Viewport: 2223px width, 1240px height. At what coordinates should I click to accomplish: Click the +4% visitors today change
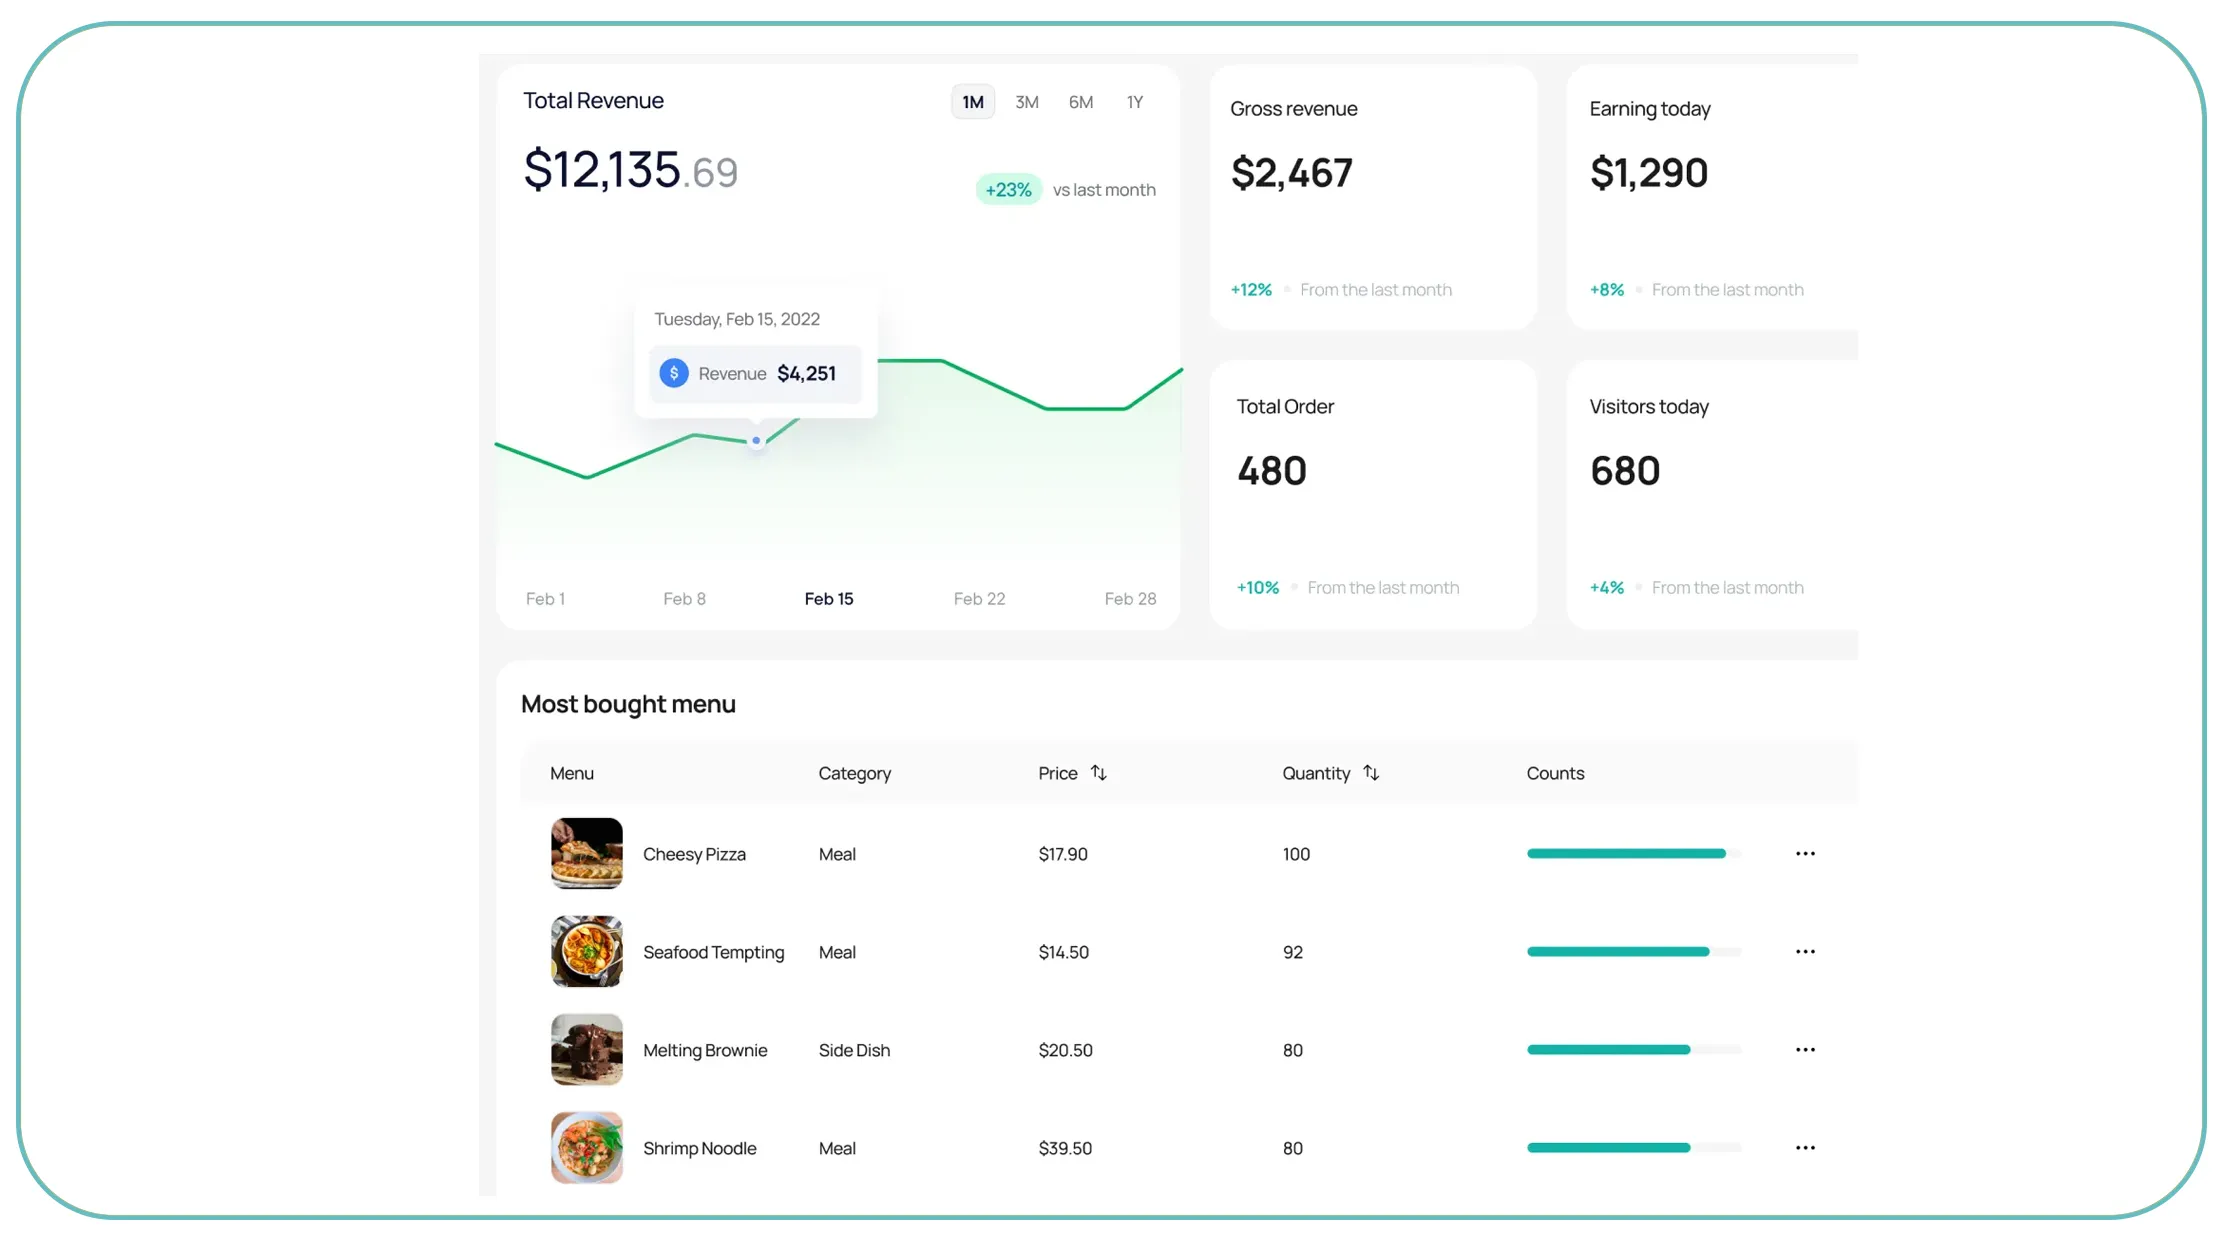[x=1607, y=588]
